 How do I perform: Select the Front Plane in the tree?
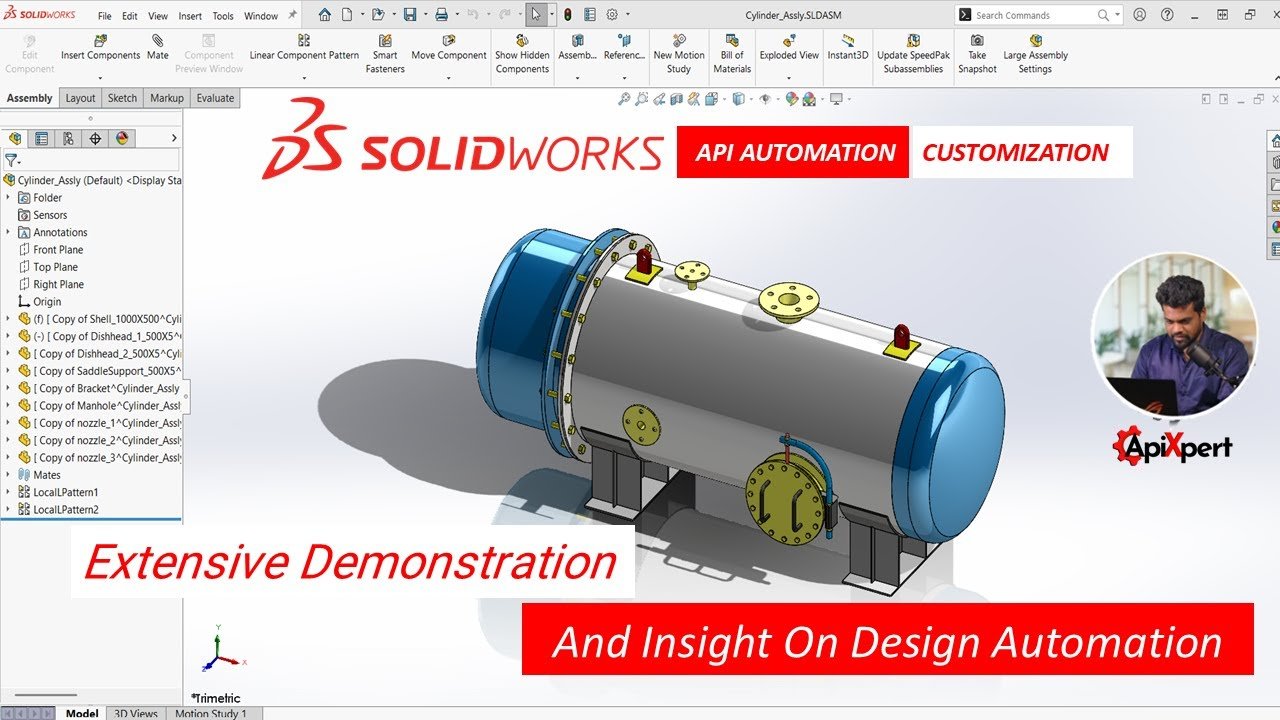(58, 250)
